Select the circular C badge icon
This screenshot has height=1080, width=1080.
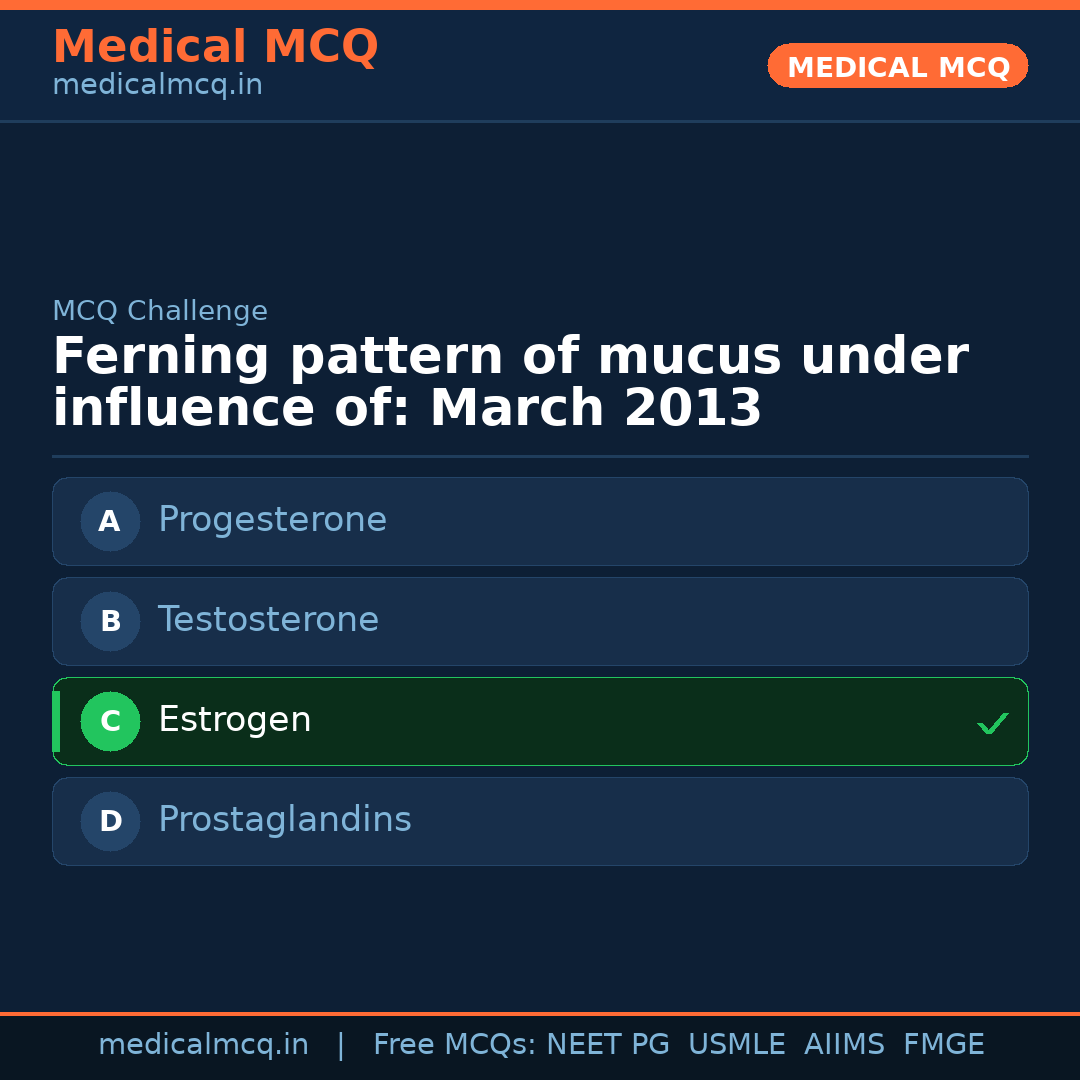[x=110, y=721]
